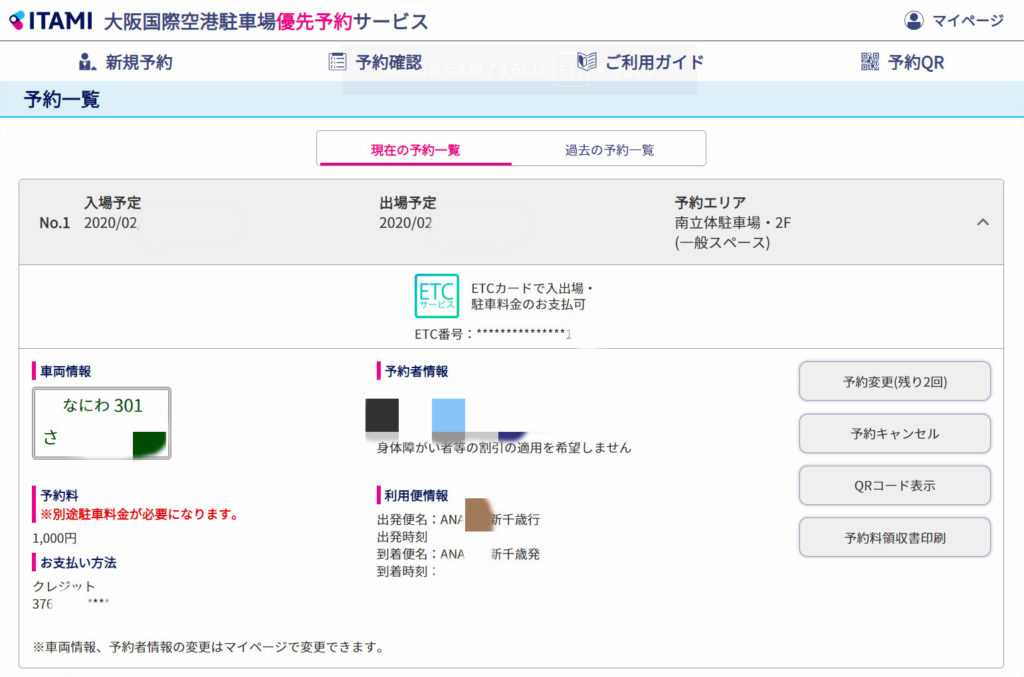The height and width of the screenshot is (677, 1024).
Task: Print receipt with 予約料領収書印刷 button
Action: pyautogui.click(x=894, y=537)
